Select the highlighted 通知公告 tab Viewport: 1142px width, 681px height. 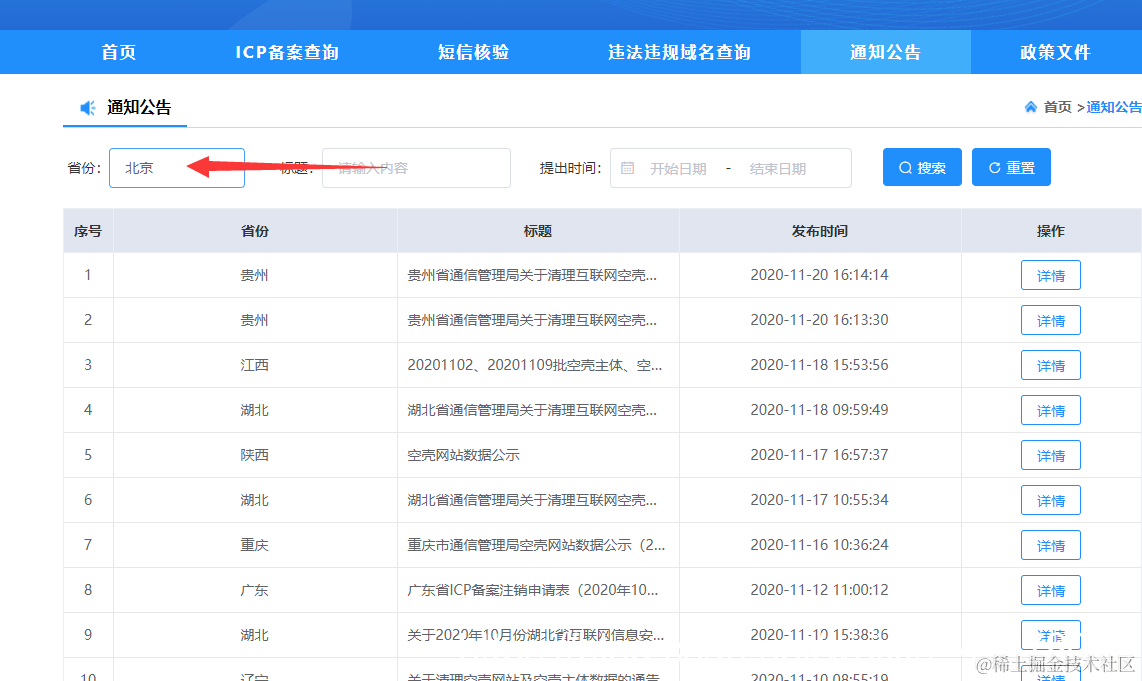(885, 52)
